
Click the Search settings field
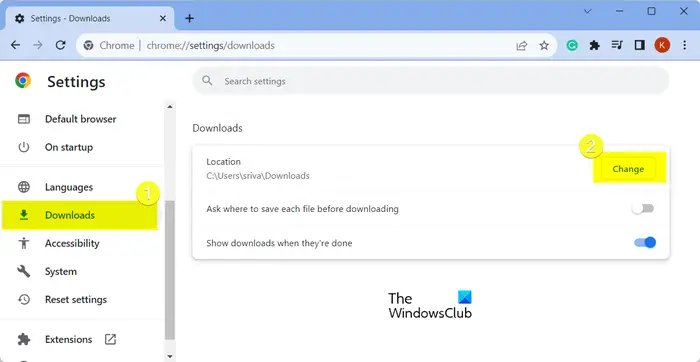coord(430,81)
